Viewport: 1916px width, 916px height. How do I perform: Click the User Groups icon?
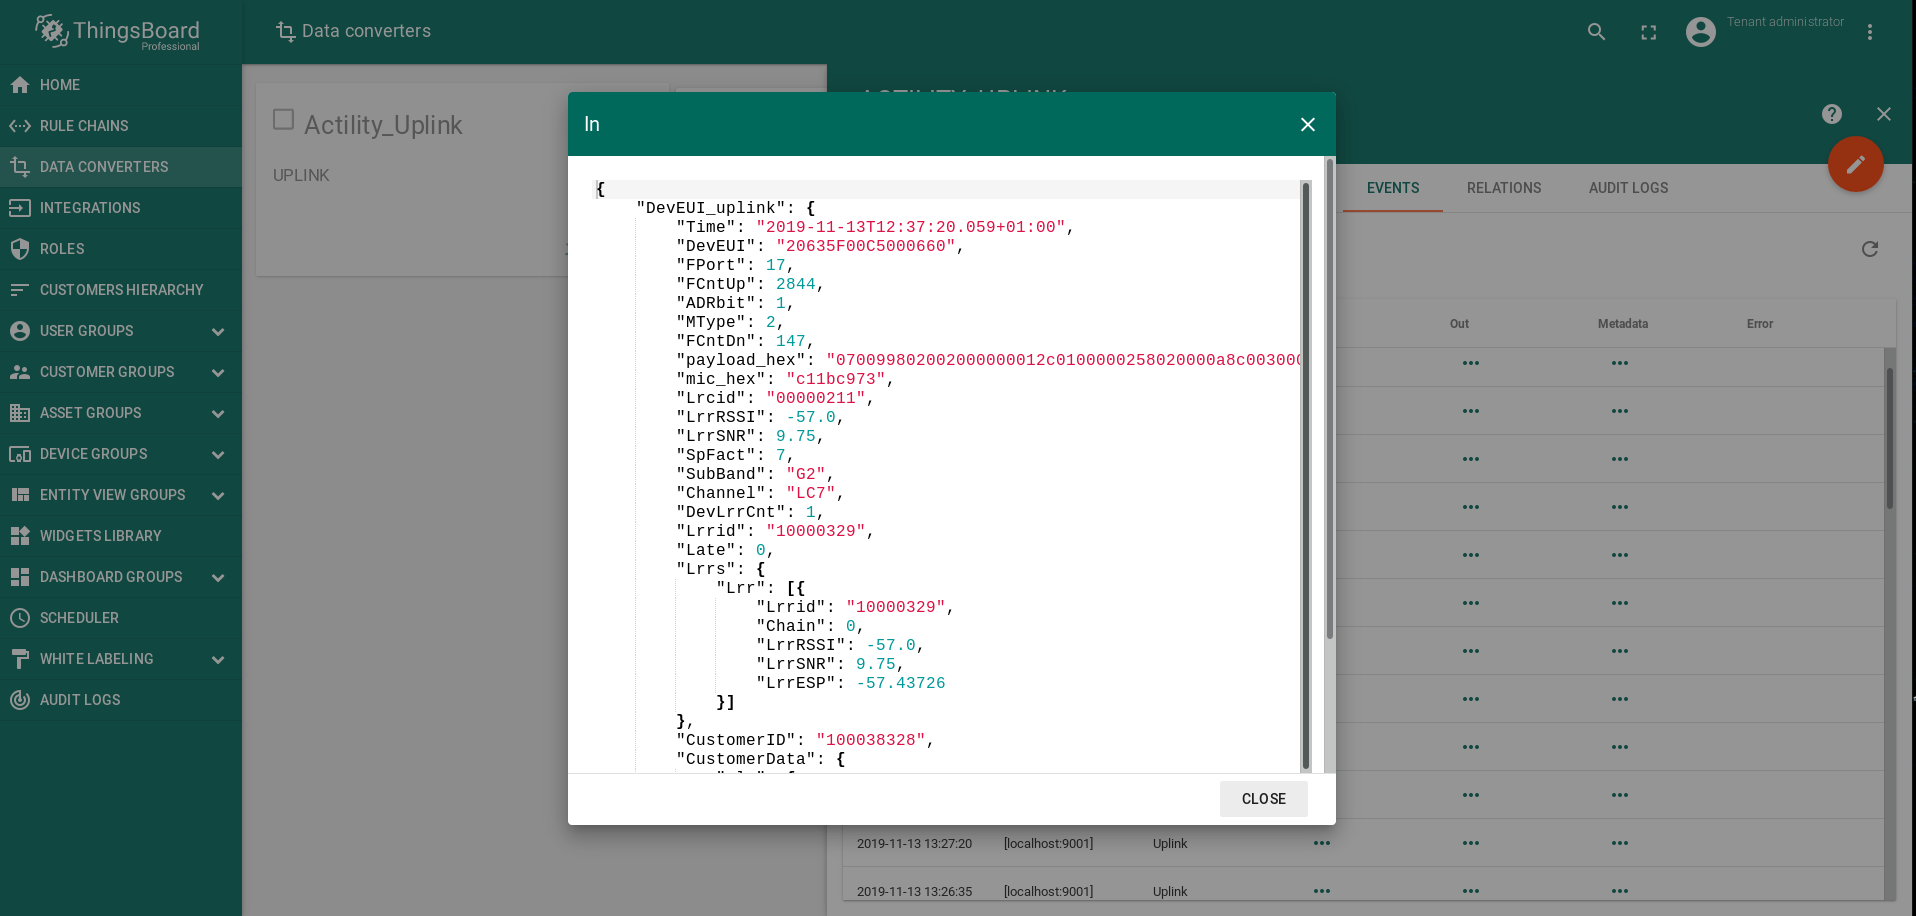coord(20,331)
